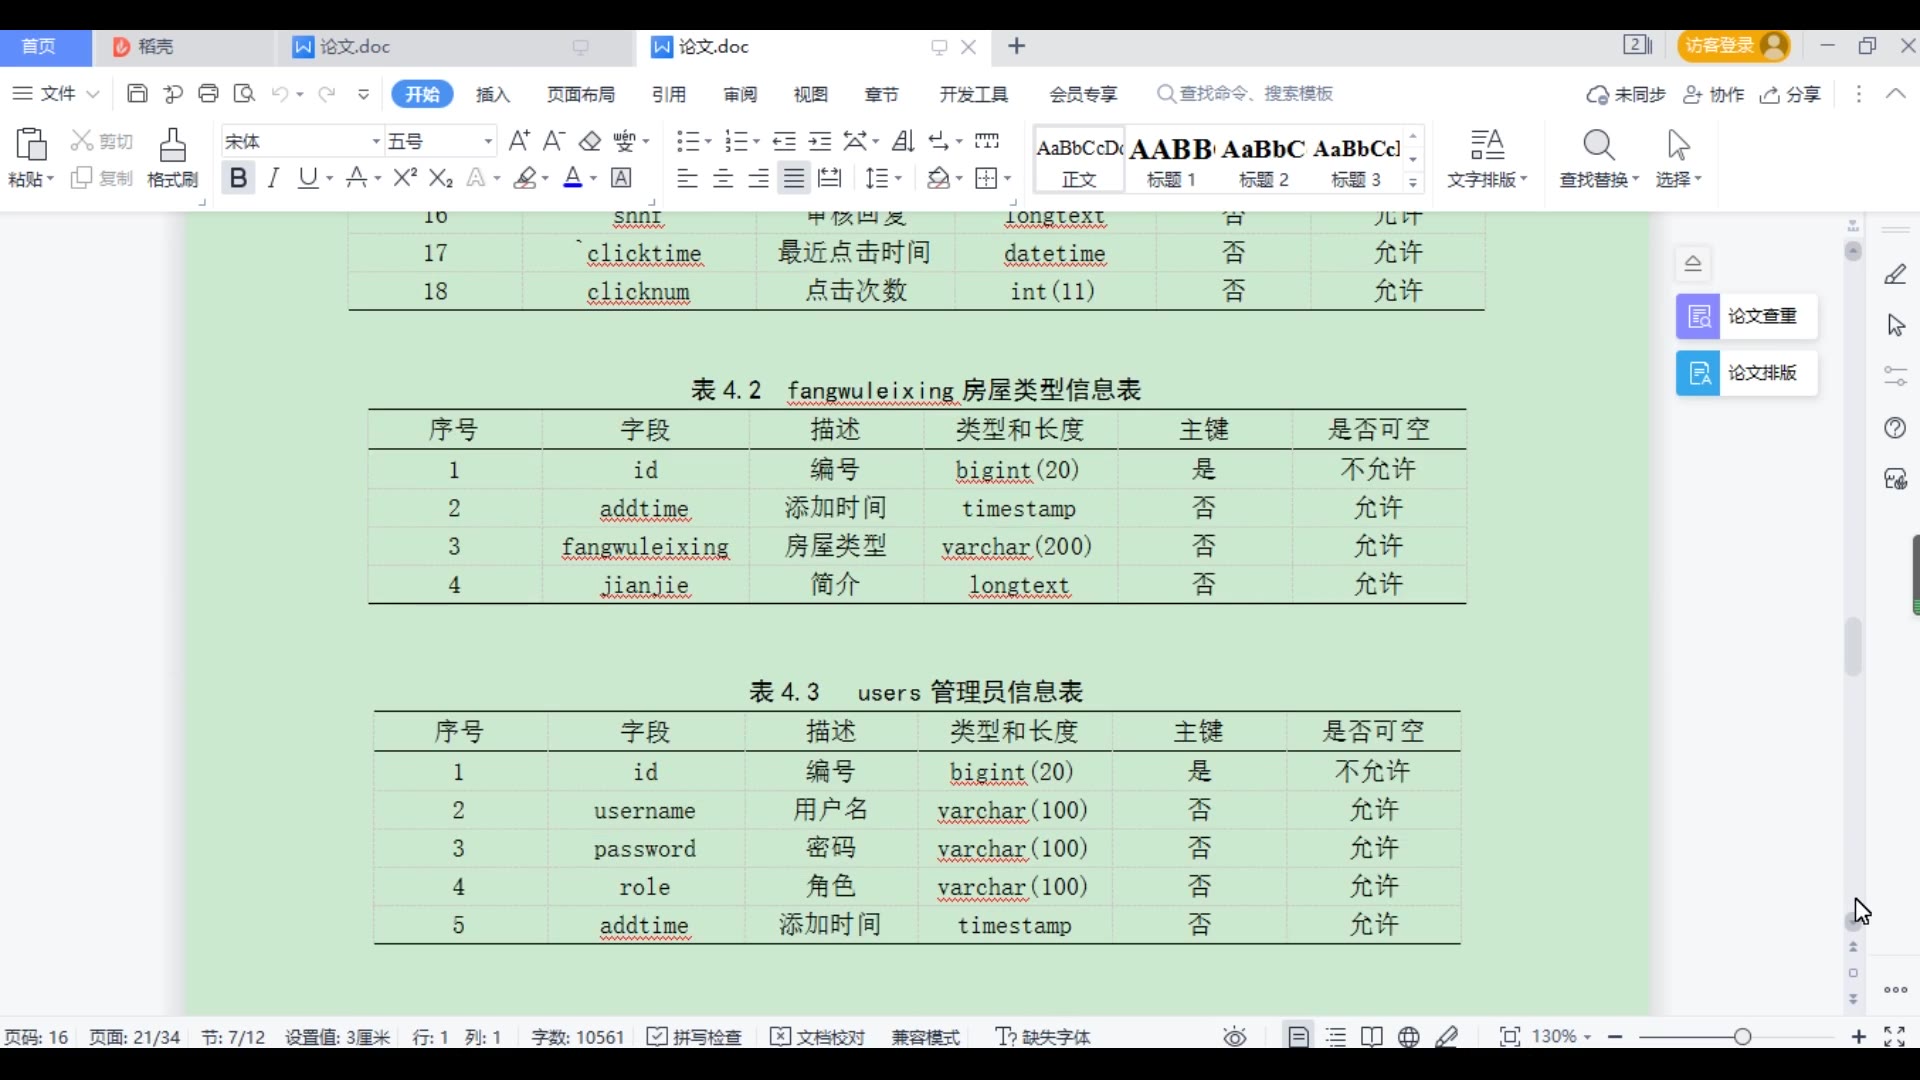Switch to the 页面布局 ribbon tab

(581, 94)
